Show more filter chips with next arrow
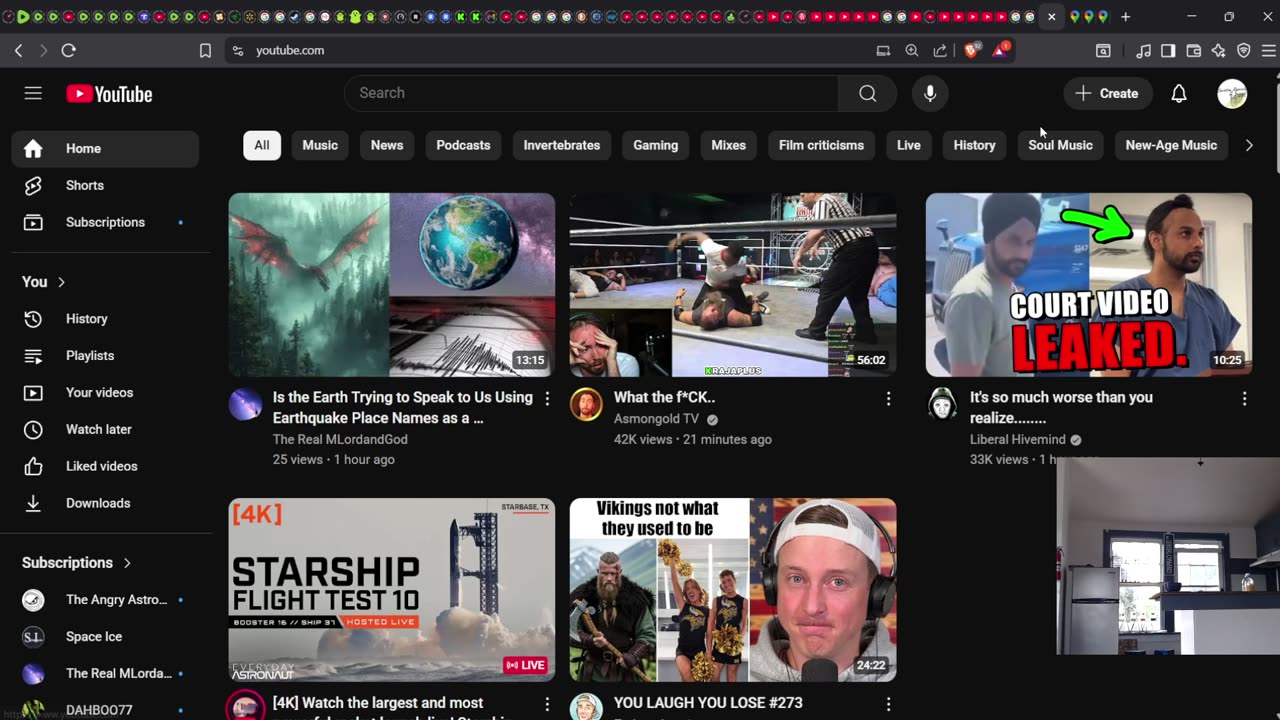 click(x=1248, y=145)
